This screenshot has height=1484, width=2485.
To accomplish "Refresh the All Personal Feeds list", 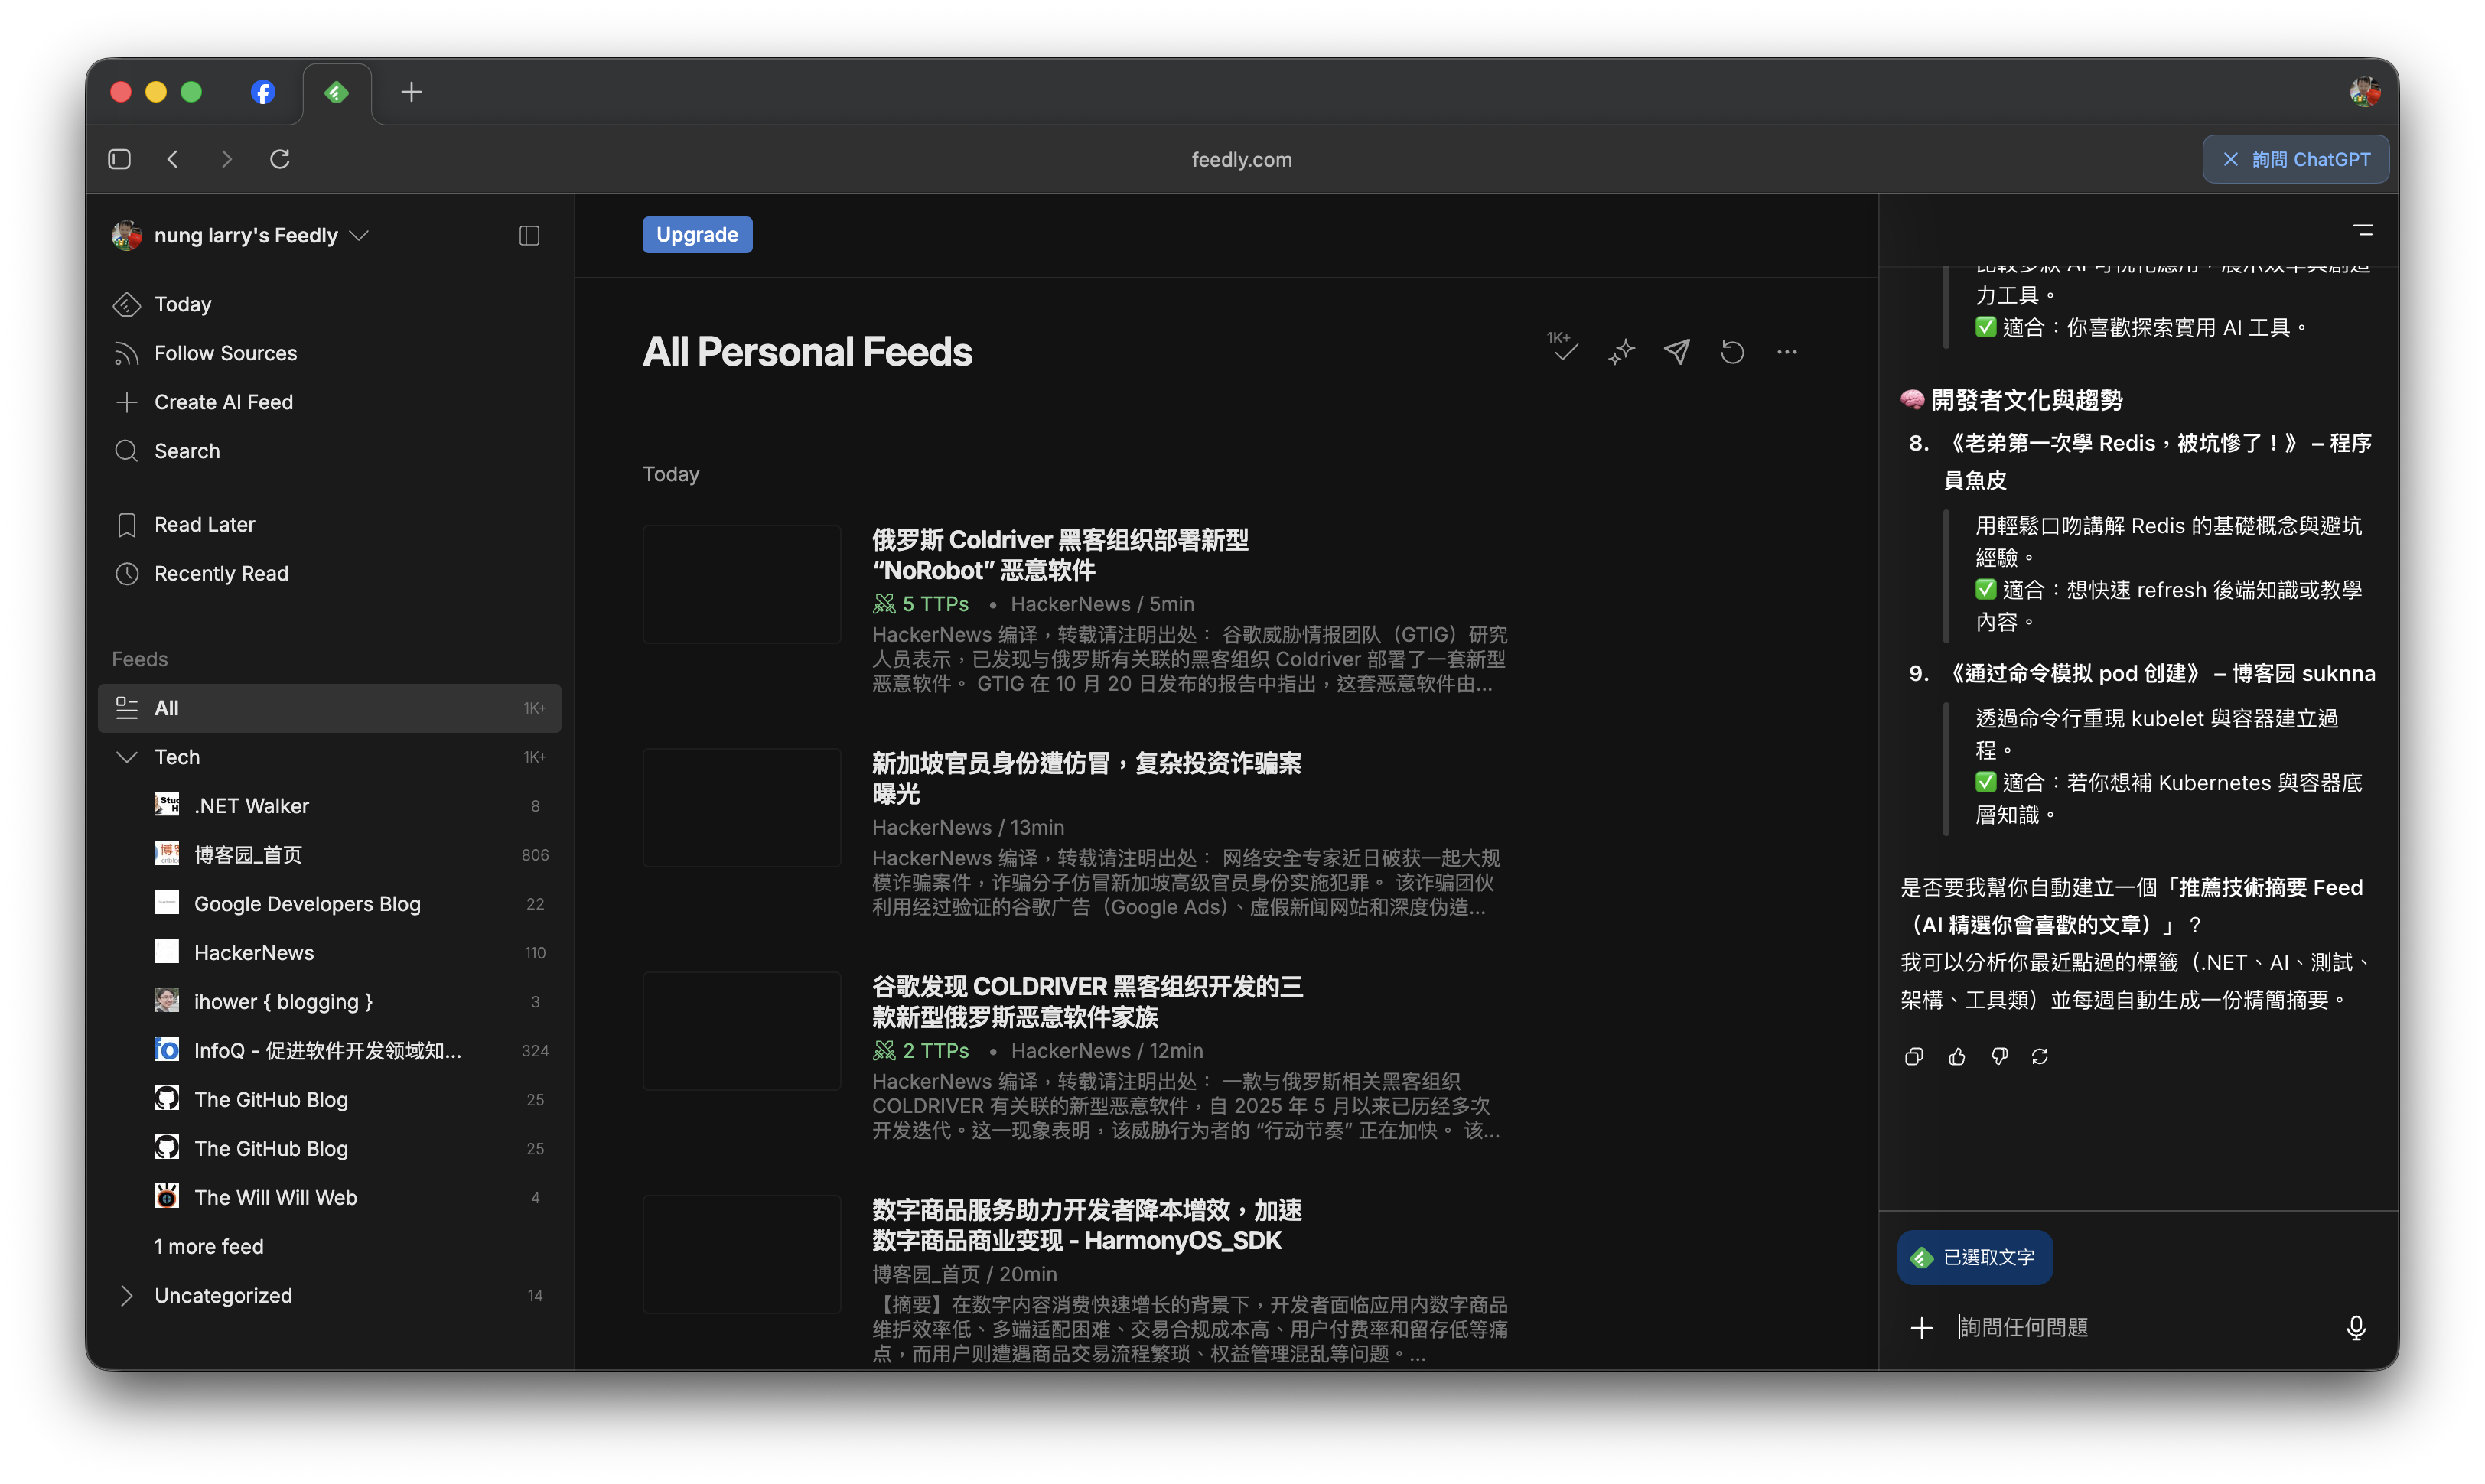I will [1732, 352].
